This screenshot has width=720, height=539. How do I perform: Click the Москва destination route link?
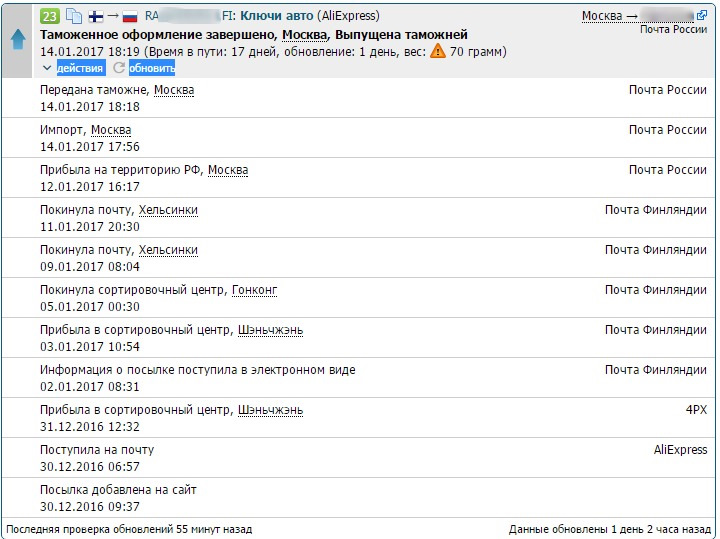[x=602, y=17]
